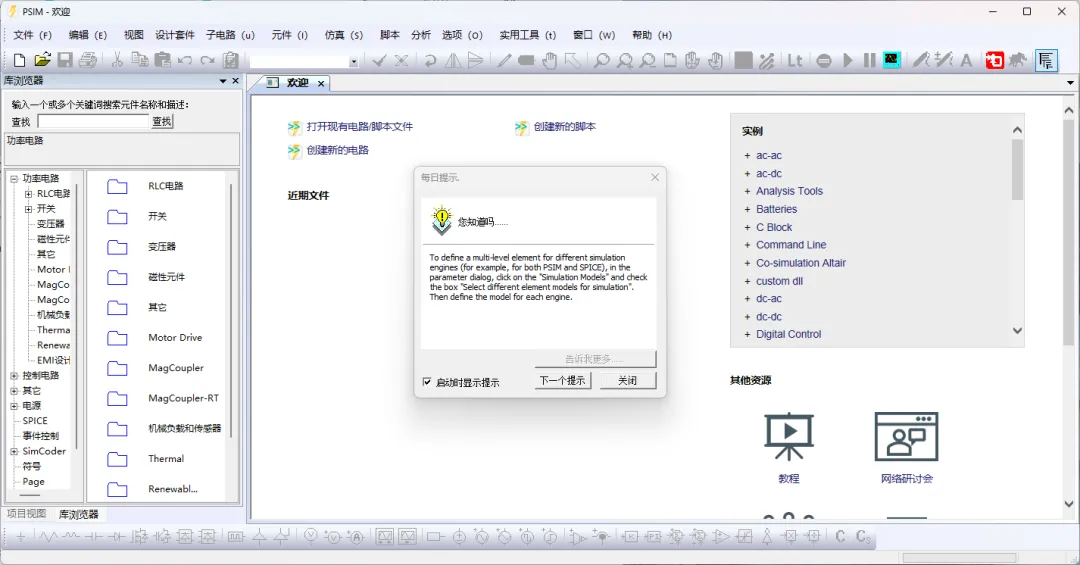Click the Open file folder icon
This screenshot has width=1080, height=565.
(x=43, y=61)
